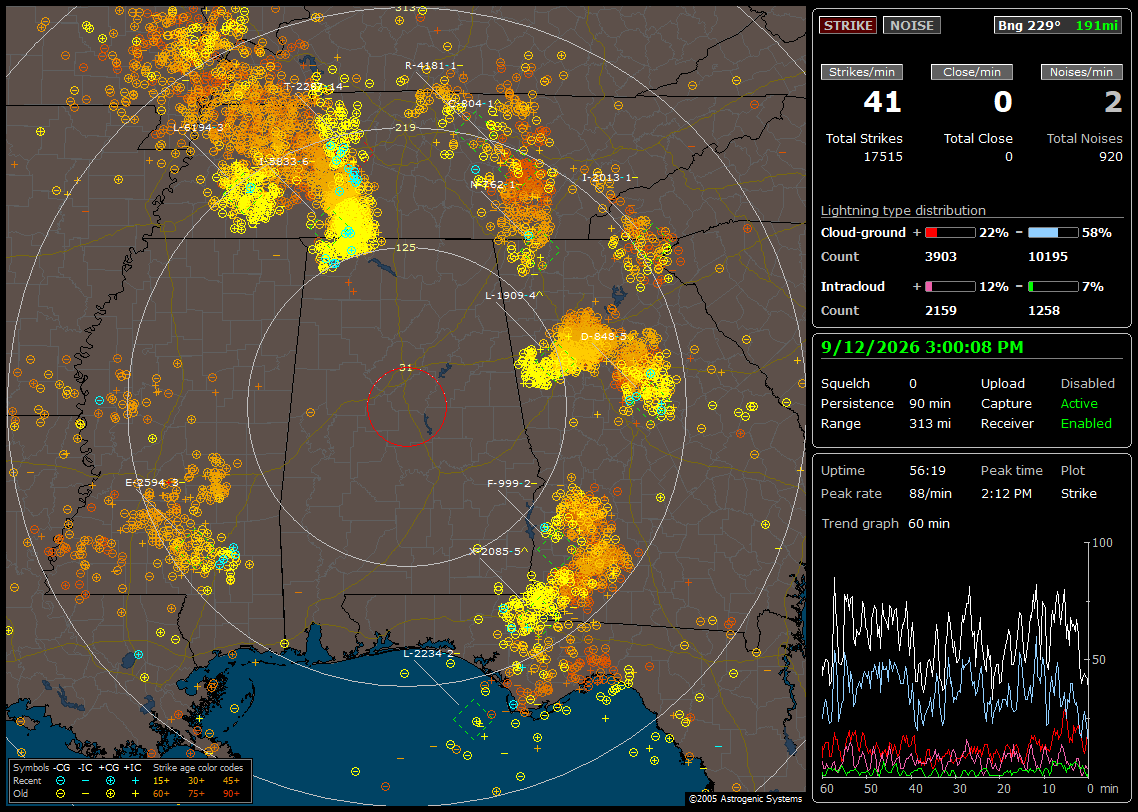The height and width of the screenshot is (812, 1138).
Task: Toggle the NOISE mode button
Action: point(912,25)
